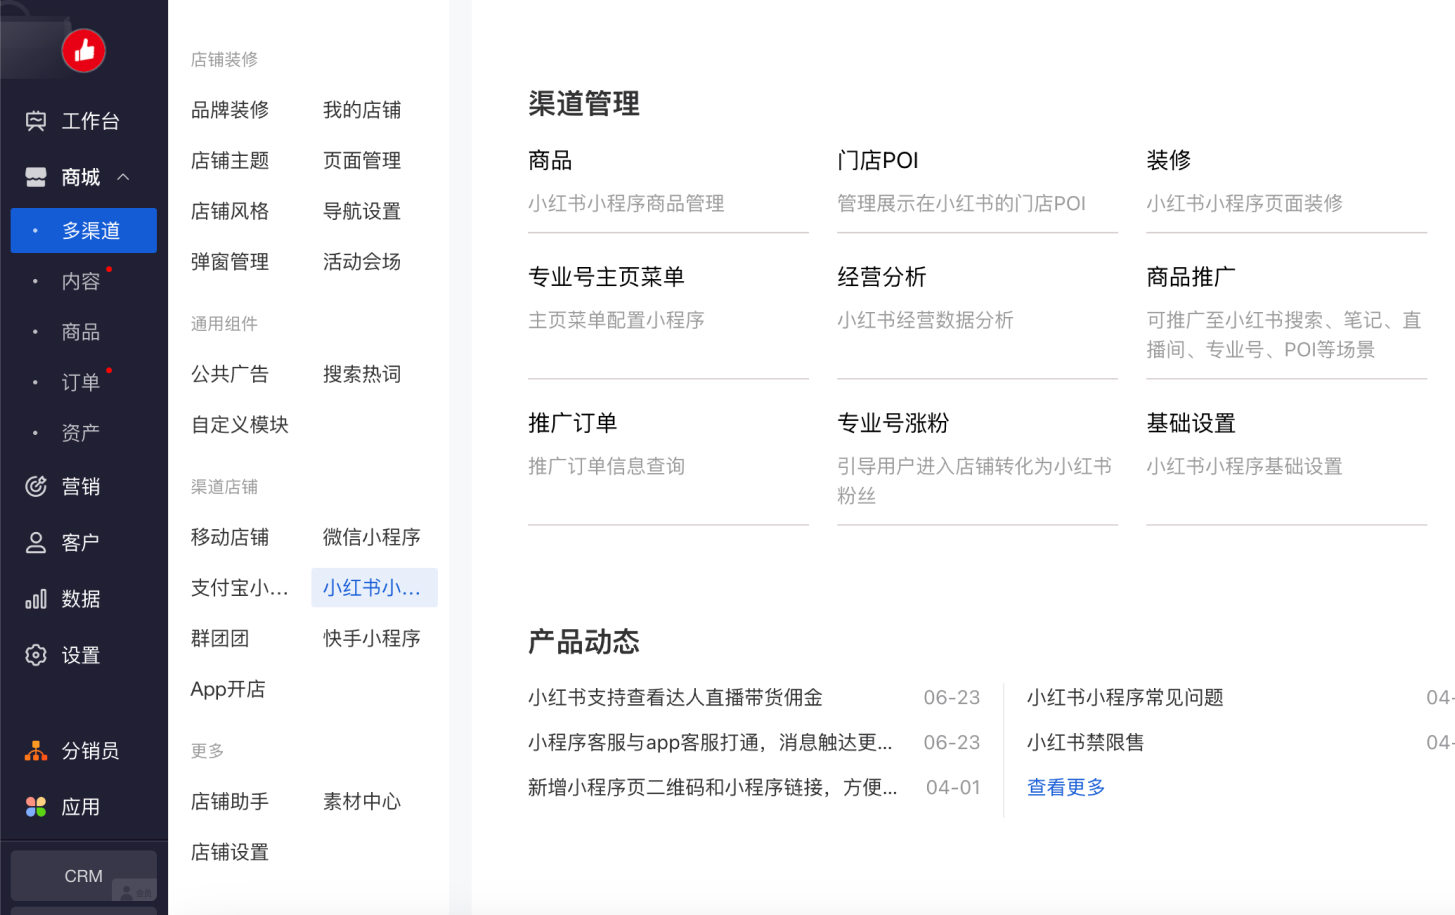This screenshot has width=1455, height=915.
Task: Select highlighted 小红书小... menu item
Action: 375,588
